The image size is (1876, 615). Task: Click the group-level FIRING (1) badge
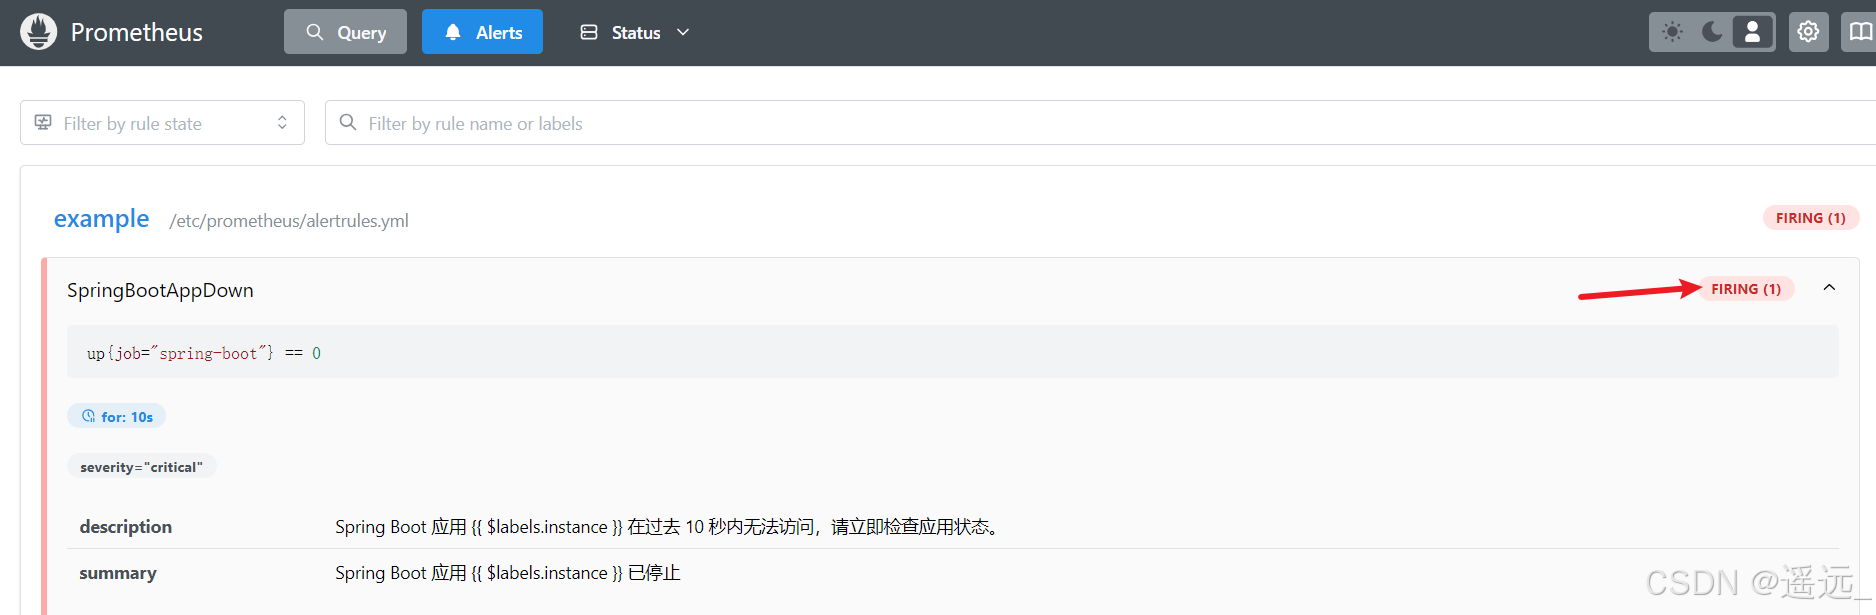click(x=1810, y=218)
